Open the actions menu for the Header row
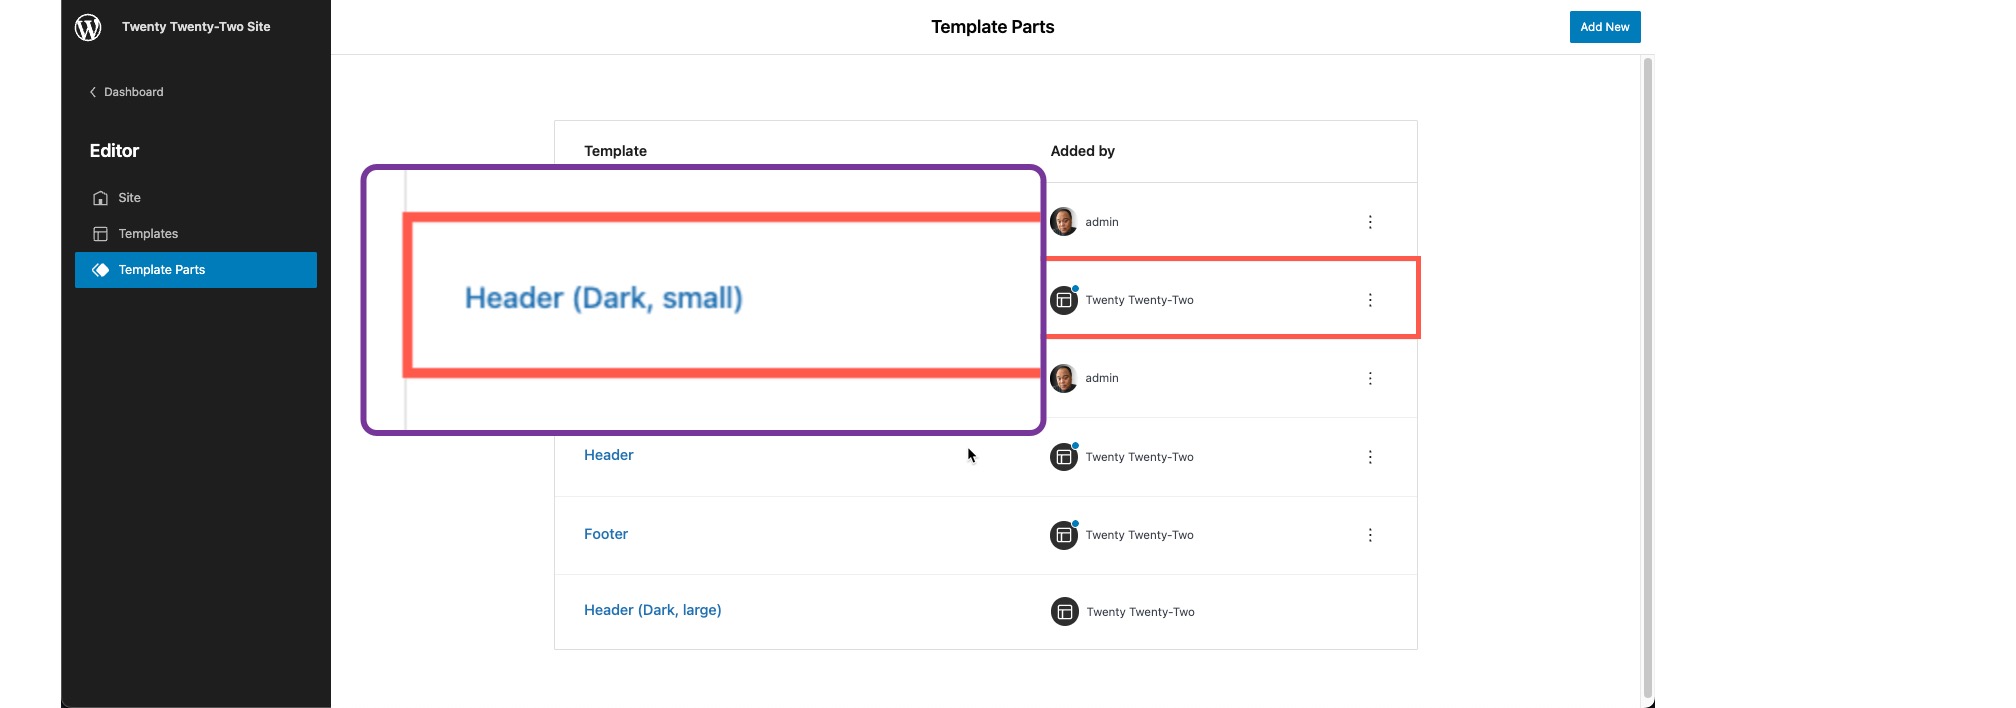The image size is (2016, 708). click(x=1370, y=457)
